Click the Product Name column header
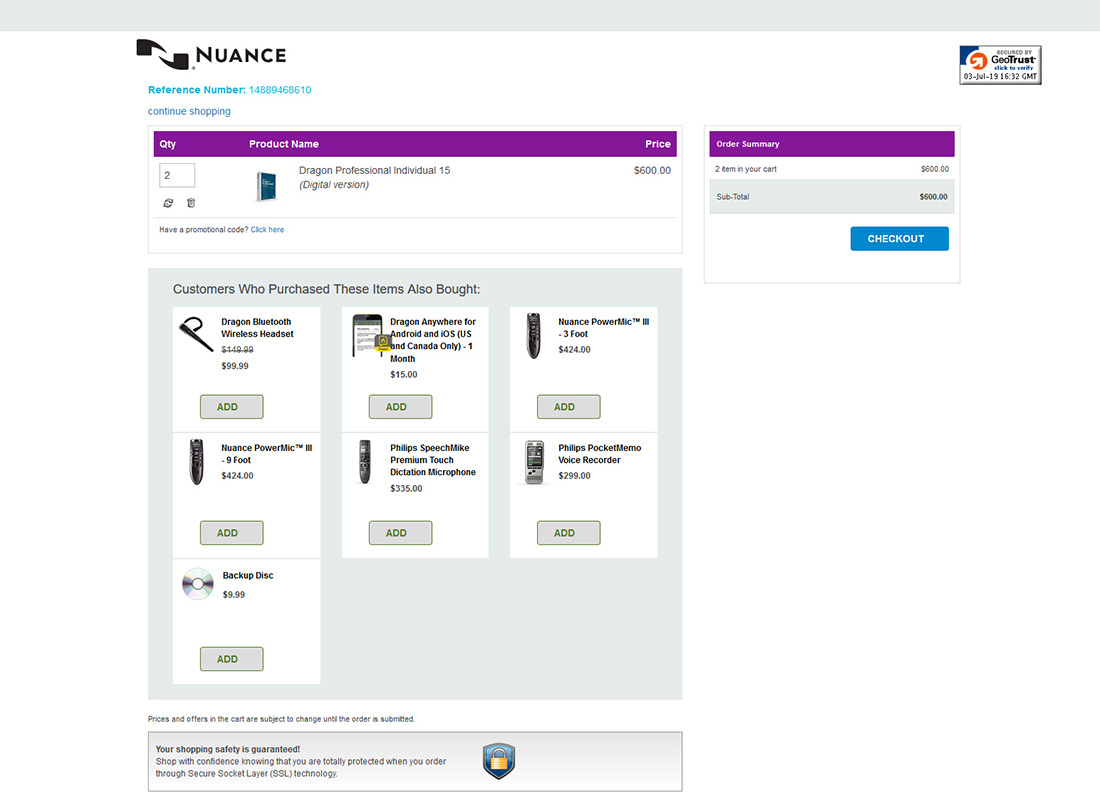This screenshot has width=1100, height=800. tap(283, 144)
